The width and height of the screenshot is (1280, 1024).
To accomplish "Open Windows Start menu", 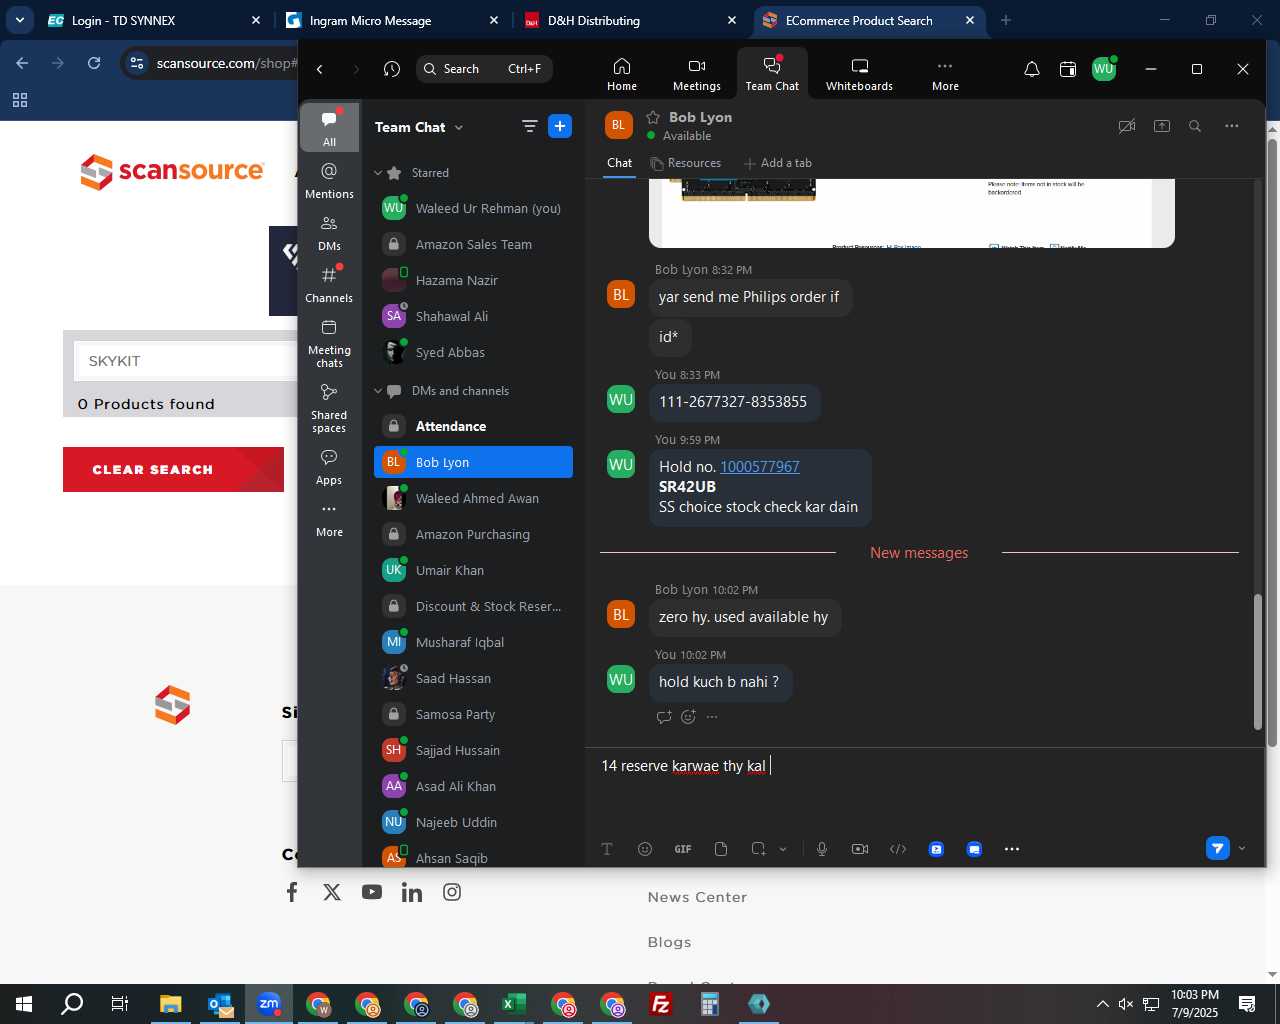I will (x=24, y=1004).
